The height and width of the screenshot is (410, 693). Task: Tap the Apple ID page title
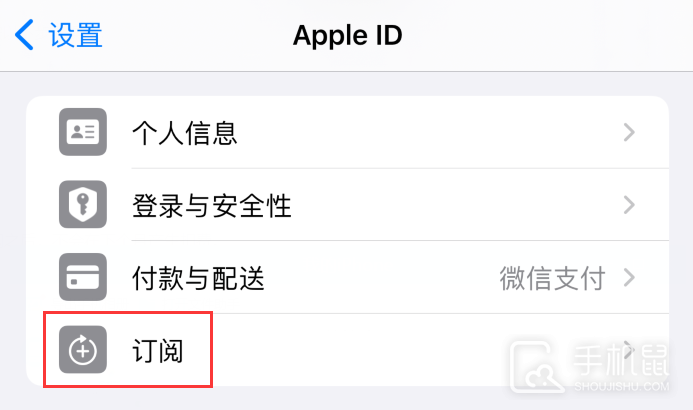click(347, 35)
